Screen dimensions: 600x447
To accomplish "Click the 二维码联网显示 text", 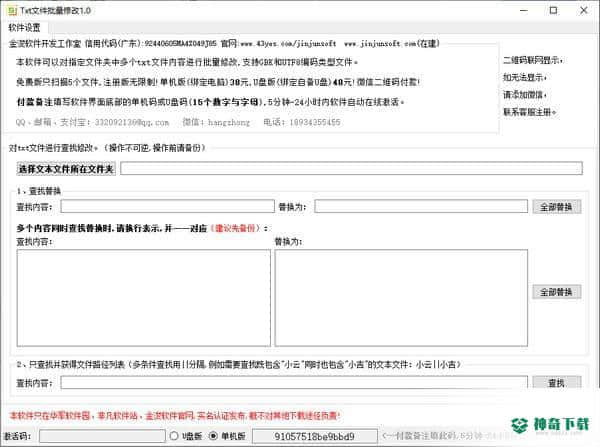I will 532,60.
